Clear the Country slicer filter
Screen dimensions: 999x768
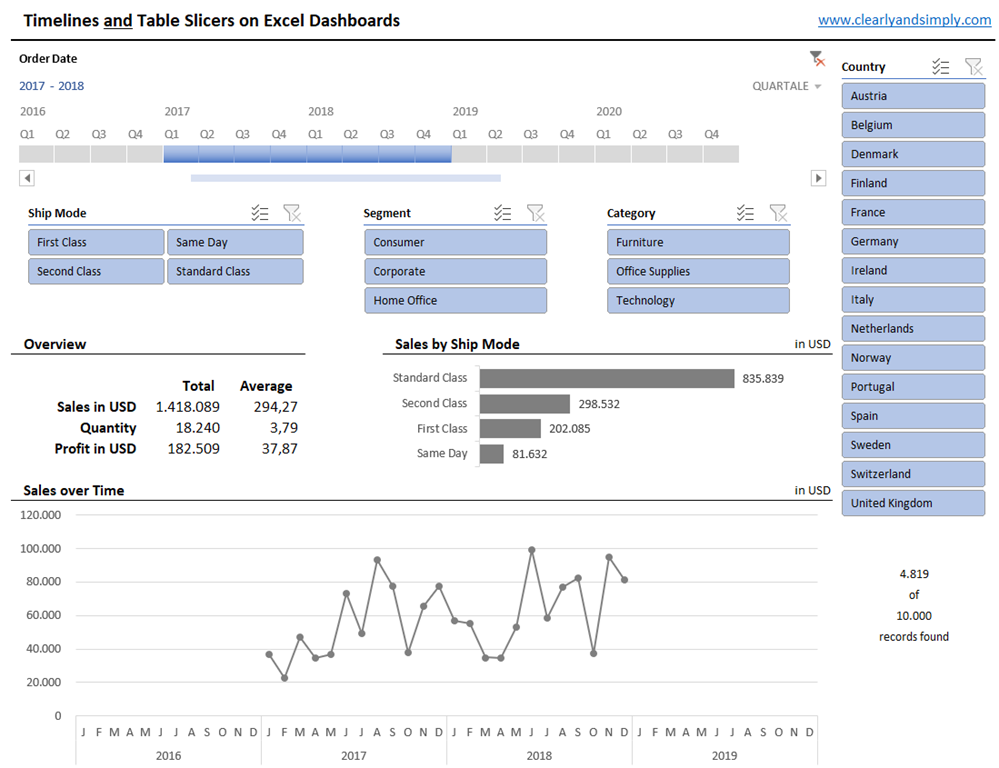973,67
